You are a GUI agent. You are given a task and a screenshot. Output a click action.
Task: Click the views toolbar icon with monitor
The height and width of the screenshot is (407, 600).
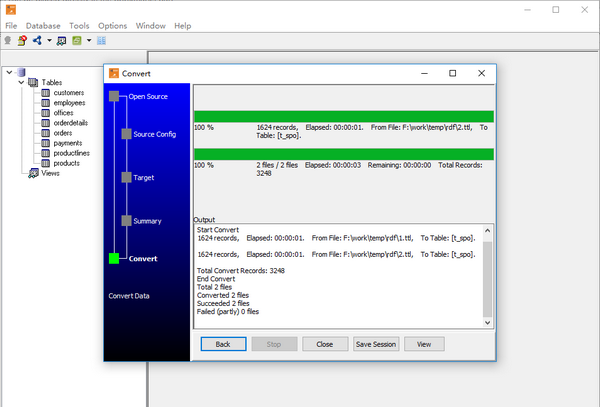[61, 41]
